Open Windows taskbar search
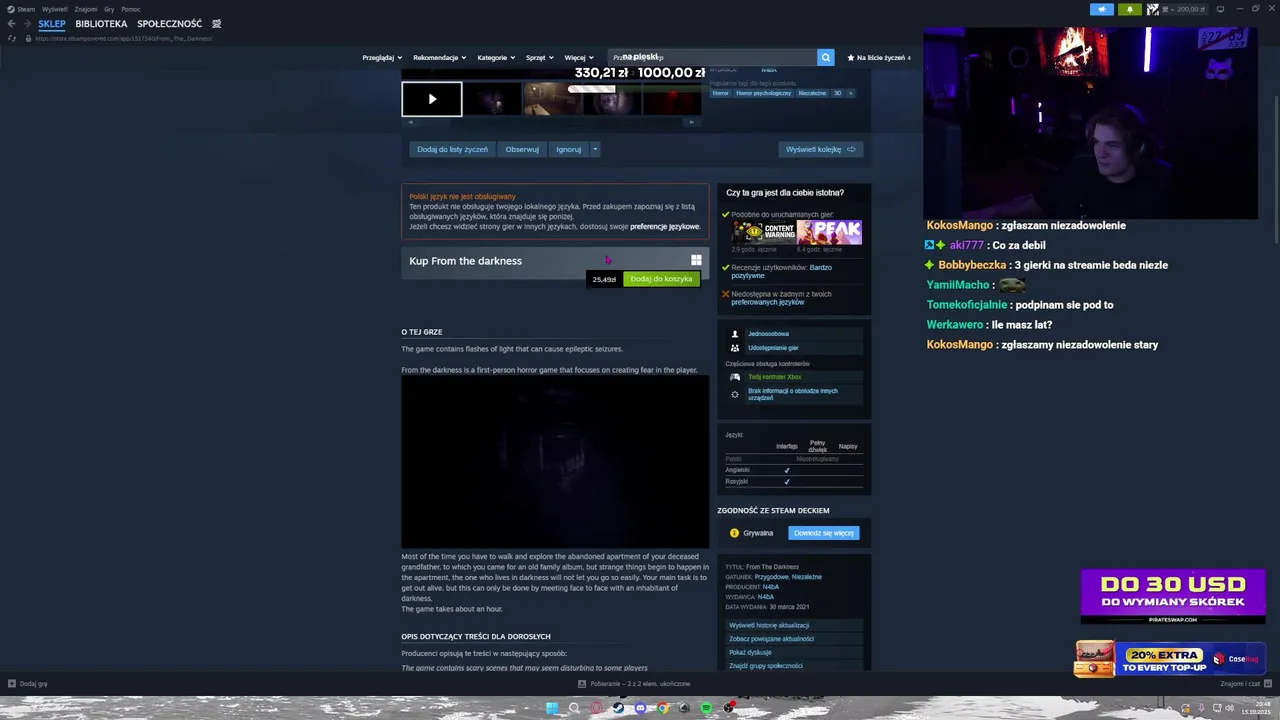This screenshot has width=1280, height=720. click(x=574, y=708)
